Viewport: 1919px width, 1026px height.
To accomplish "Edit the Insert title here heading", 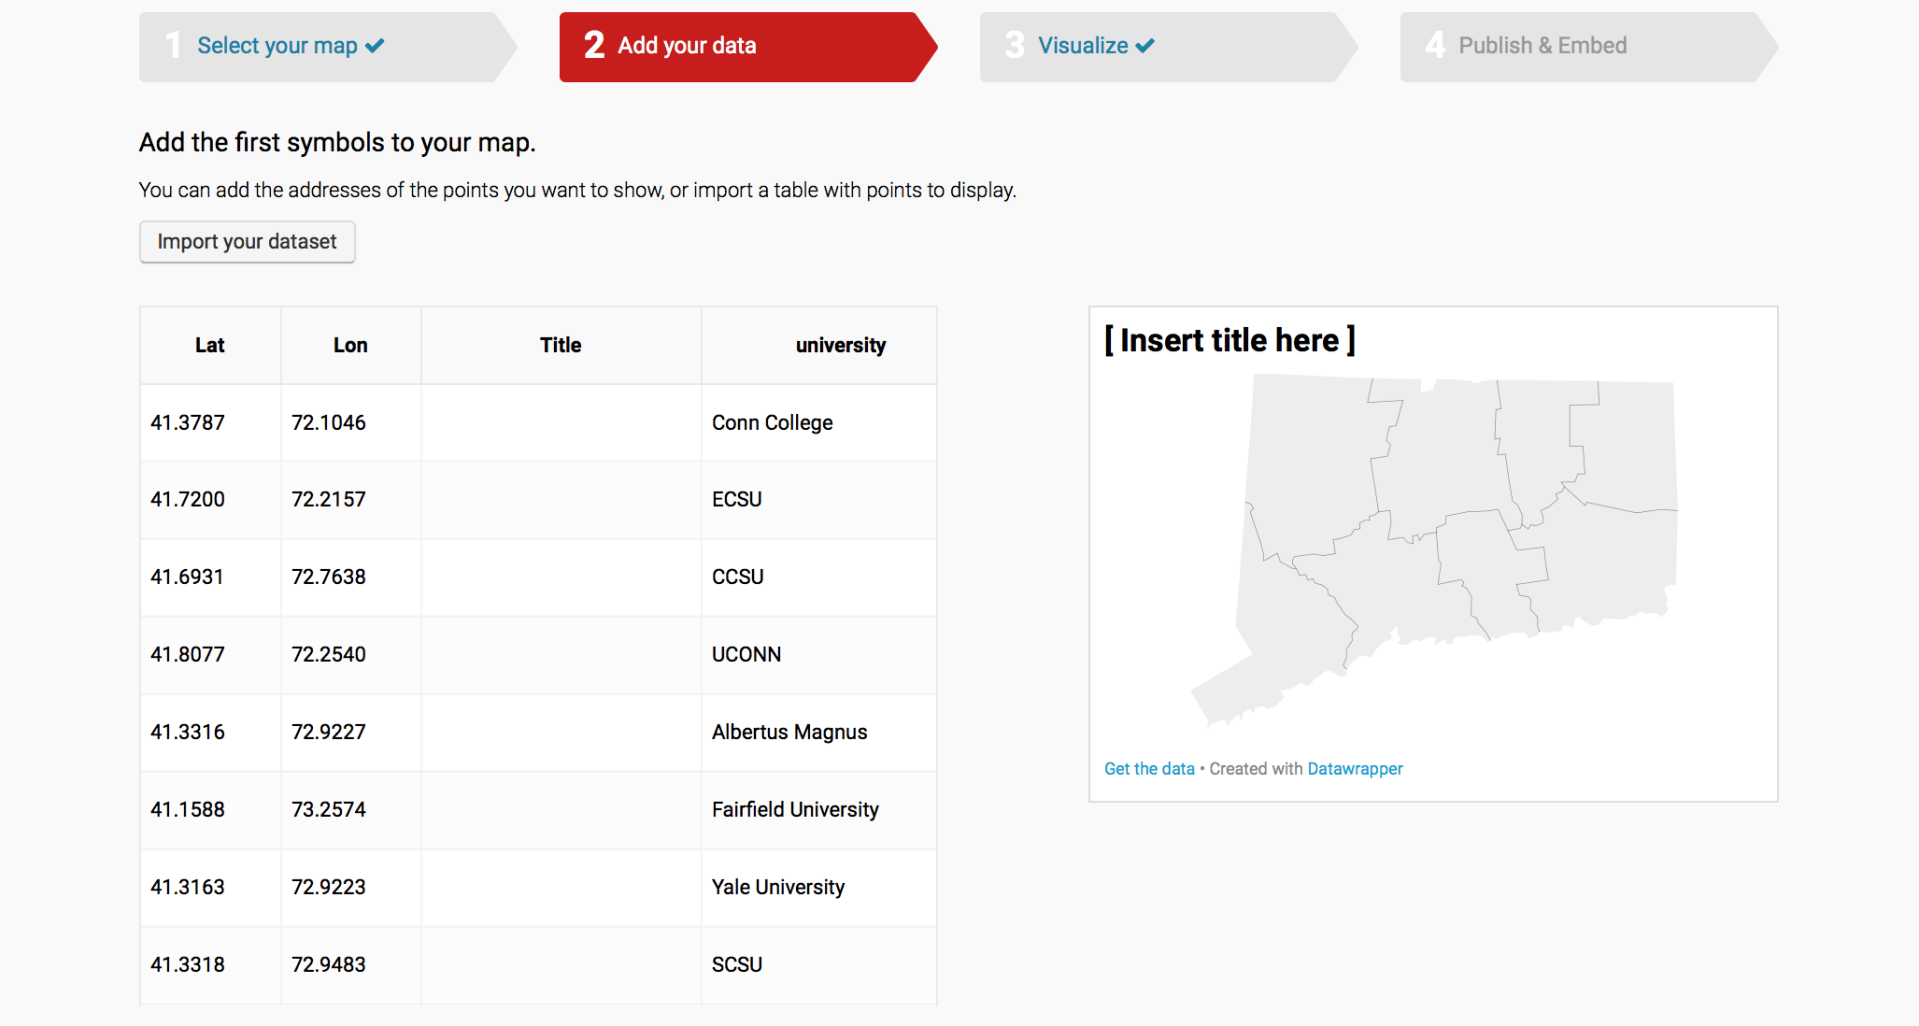I will (x=1229, y=341).
